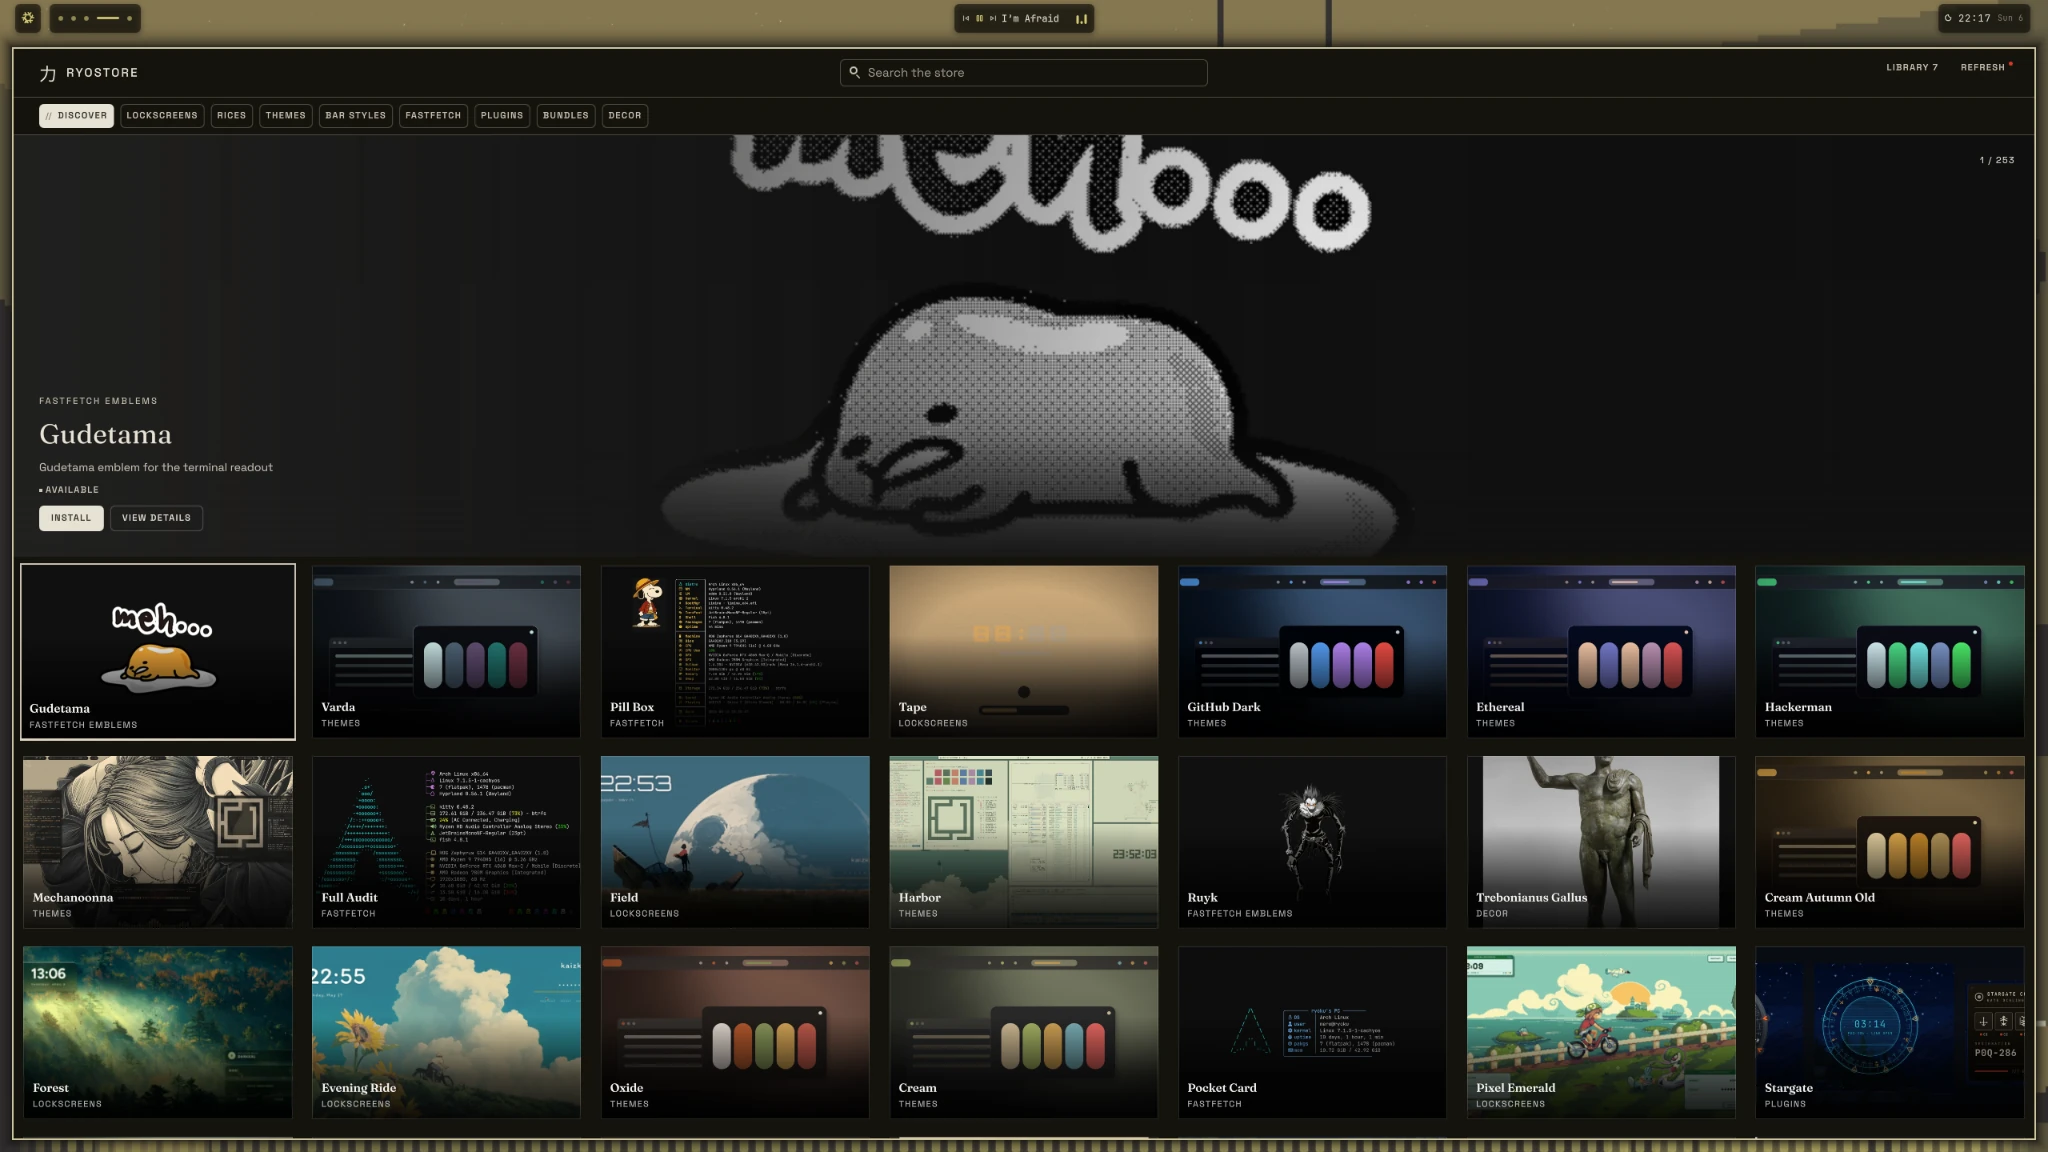The image size is (2048, 1152).
Task: Skip to next track in media widget
Action: coord(993,18)
